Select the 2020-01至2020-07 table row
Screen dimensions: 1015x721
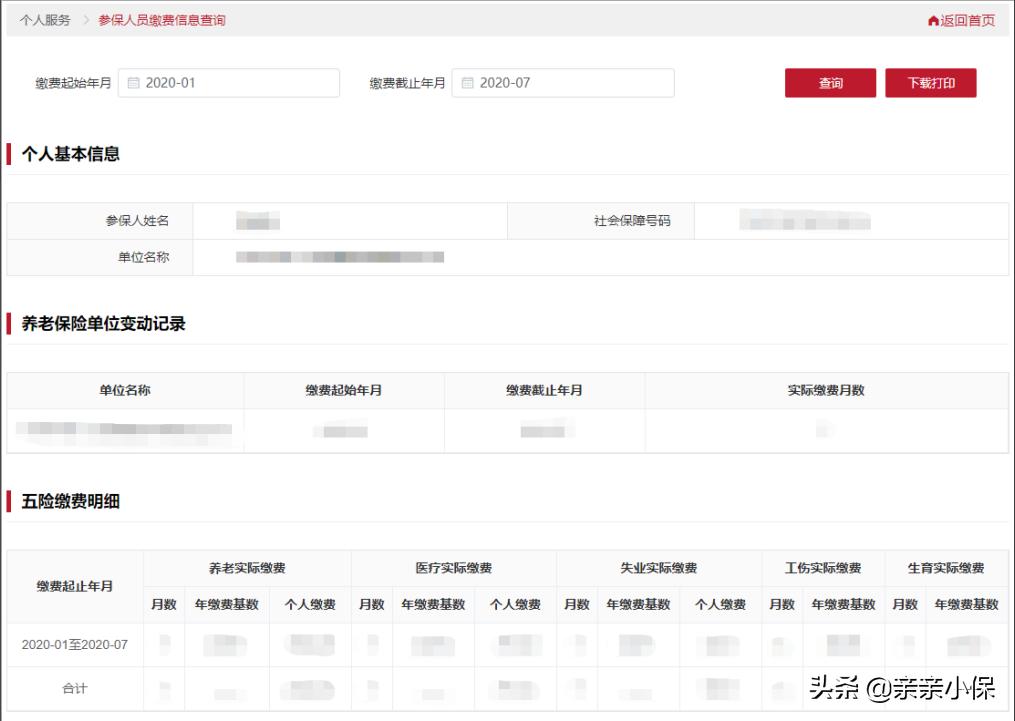pos(75,645)
